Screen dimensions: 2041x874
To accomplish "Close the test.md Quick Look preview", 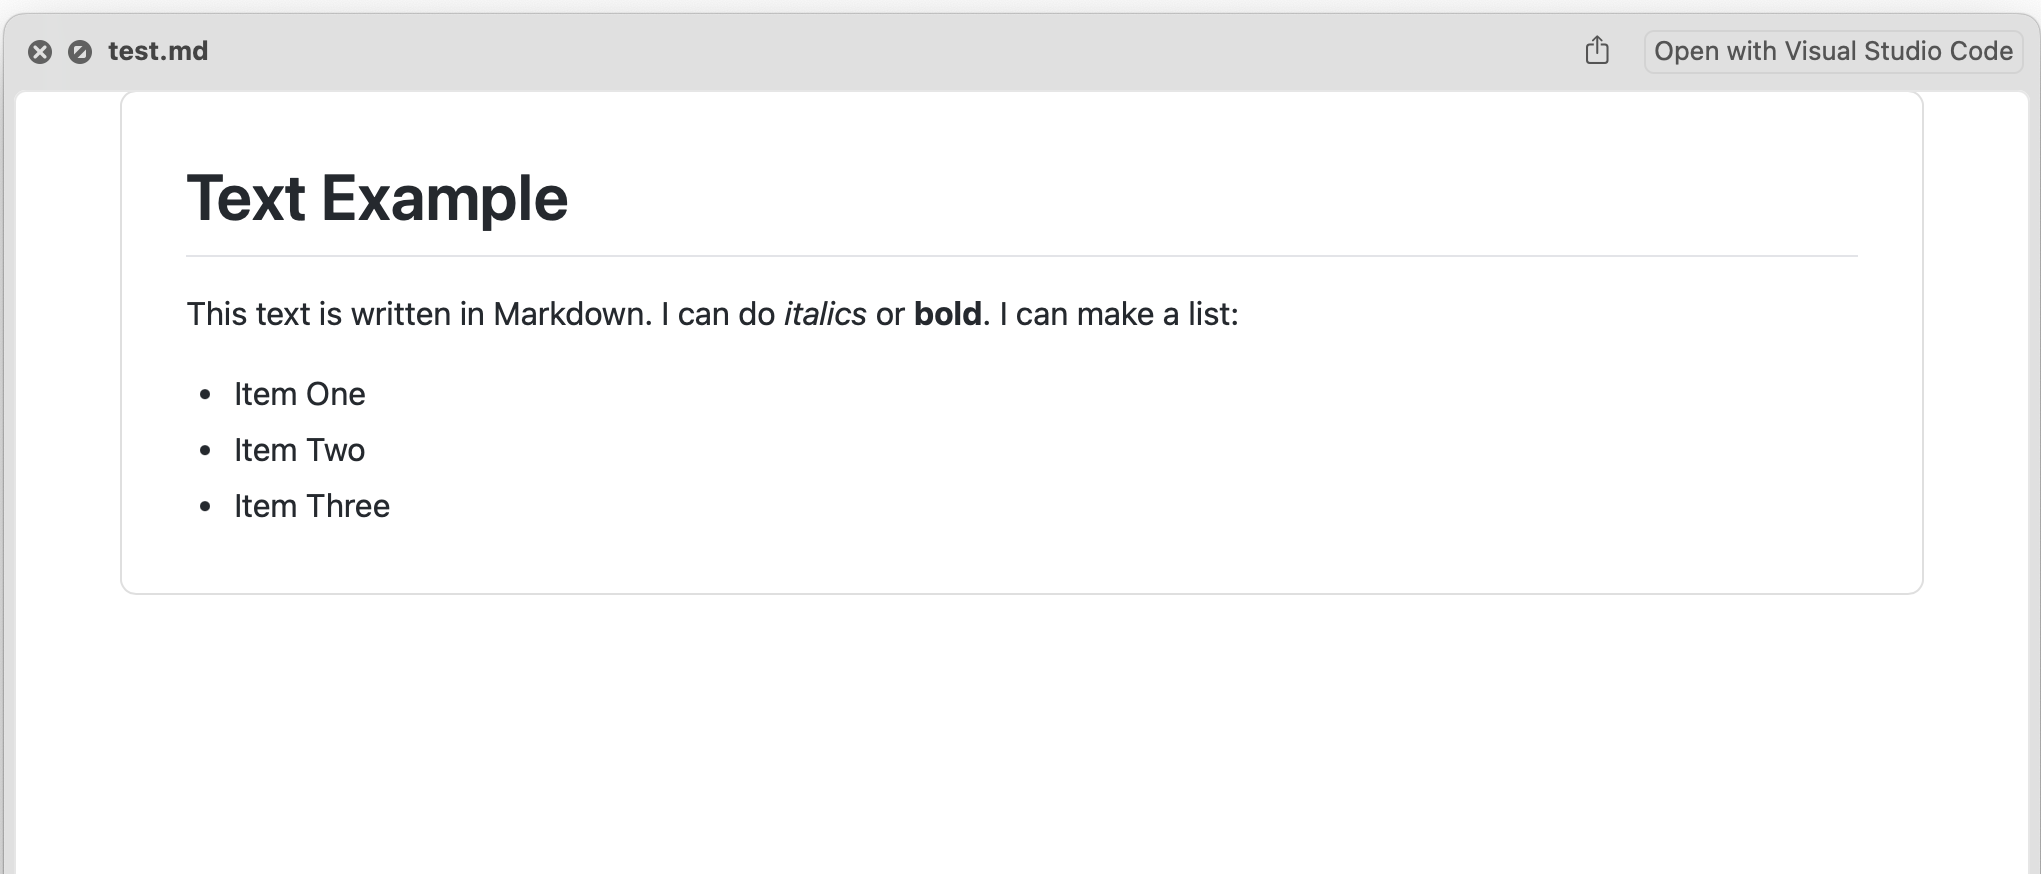I will coord(40,52).
